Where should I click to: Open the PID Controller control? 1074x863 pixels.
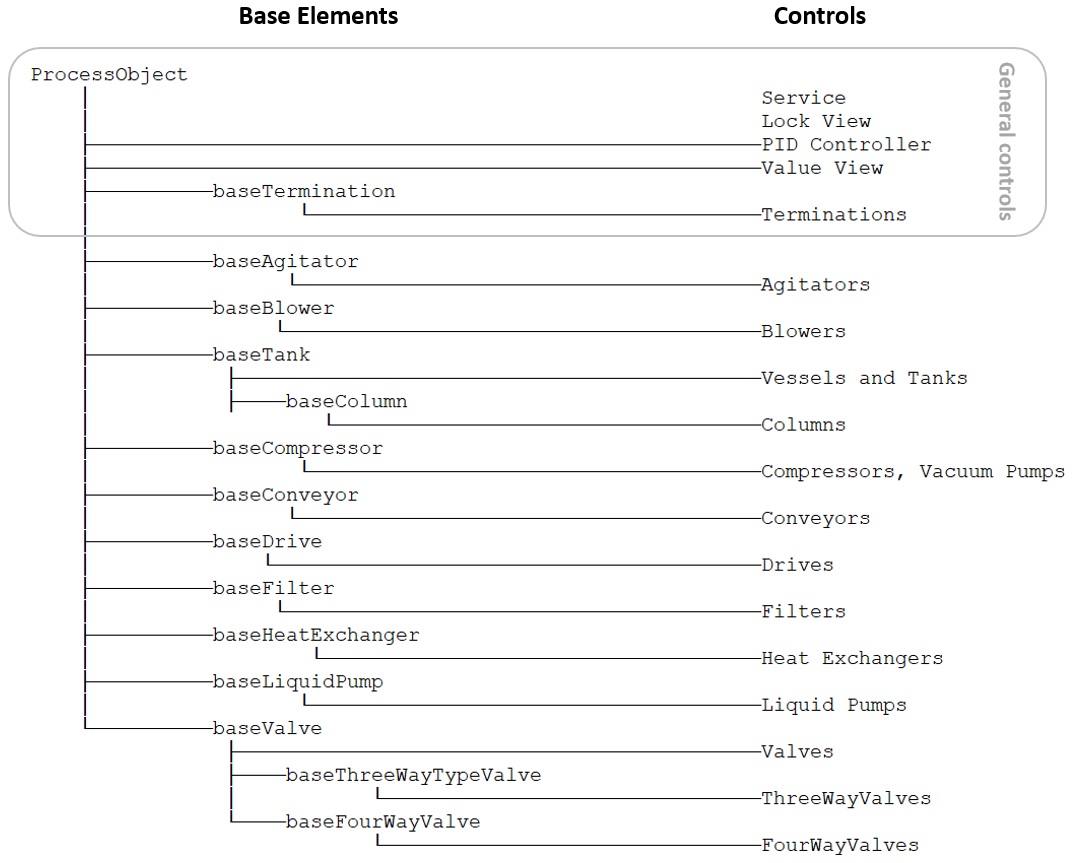[846, 145]
